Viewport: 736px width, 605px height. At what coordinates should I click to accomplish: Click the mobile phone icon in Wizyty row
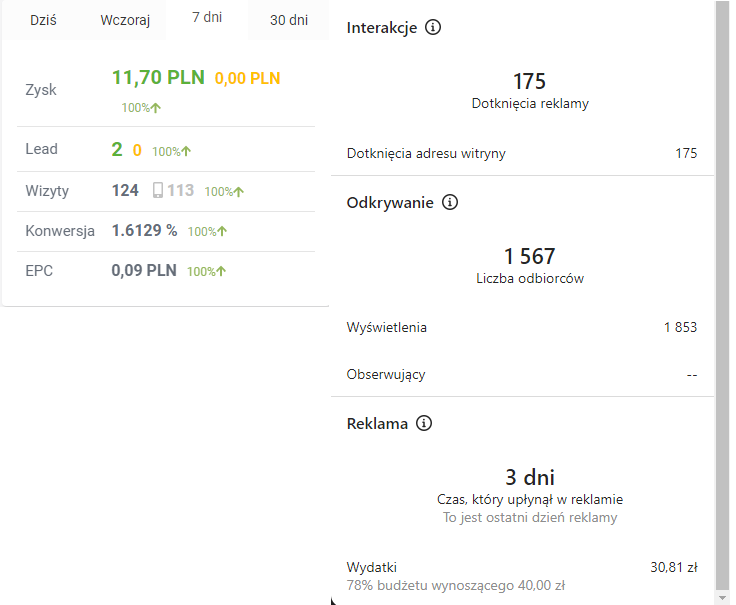click(158, 190)
